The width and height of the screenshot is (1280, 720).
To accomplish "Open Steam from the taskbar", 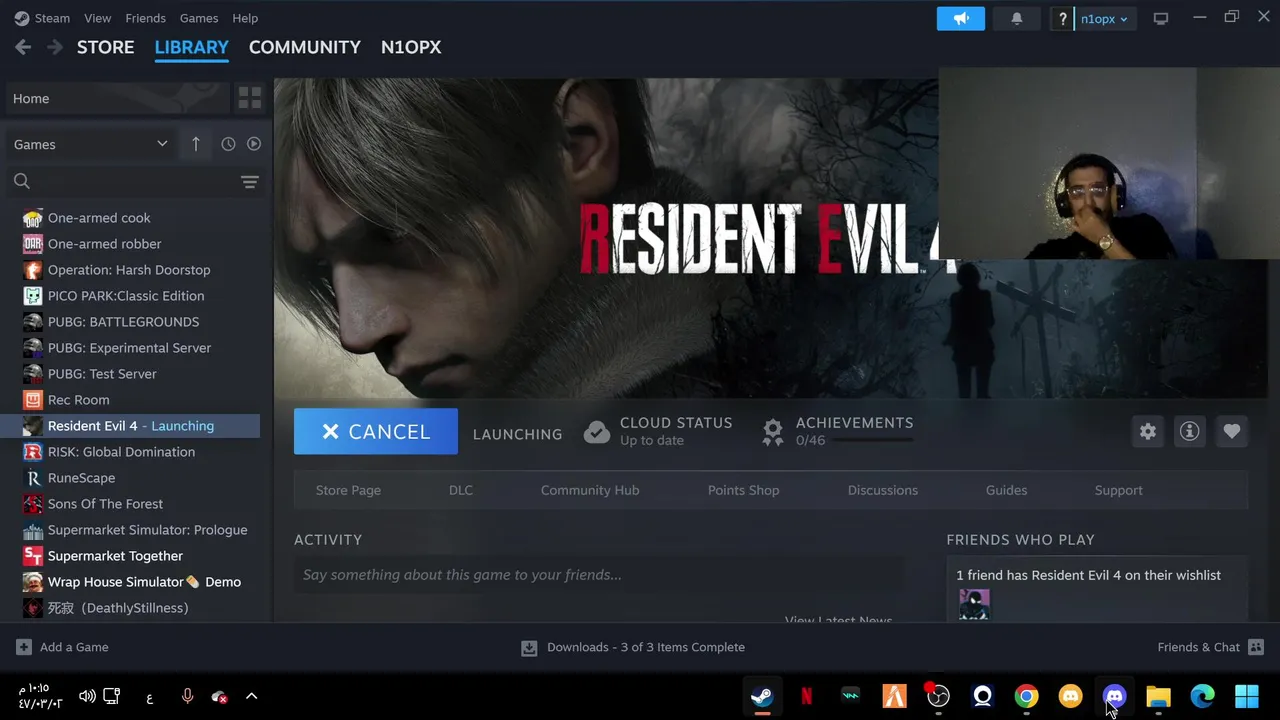I will click(762, 696).
